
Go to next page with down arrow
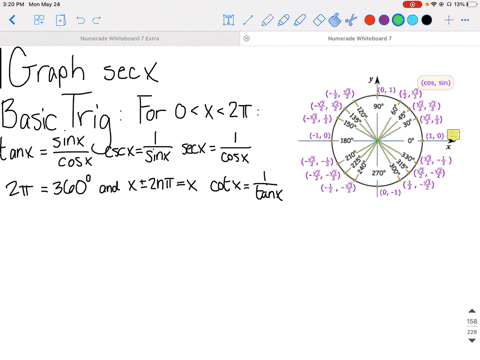(472, 340)
